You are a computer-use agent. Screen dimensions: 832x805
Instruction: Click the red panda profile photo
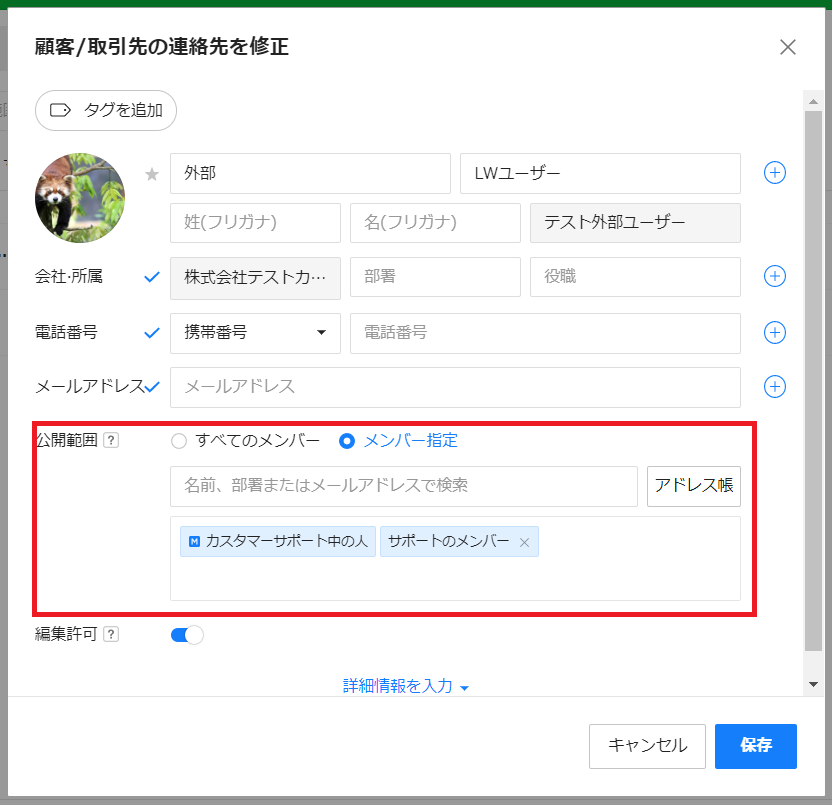(x=80, y=198)
